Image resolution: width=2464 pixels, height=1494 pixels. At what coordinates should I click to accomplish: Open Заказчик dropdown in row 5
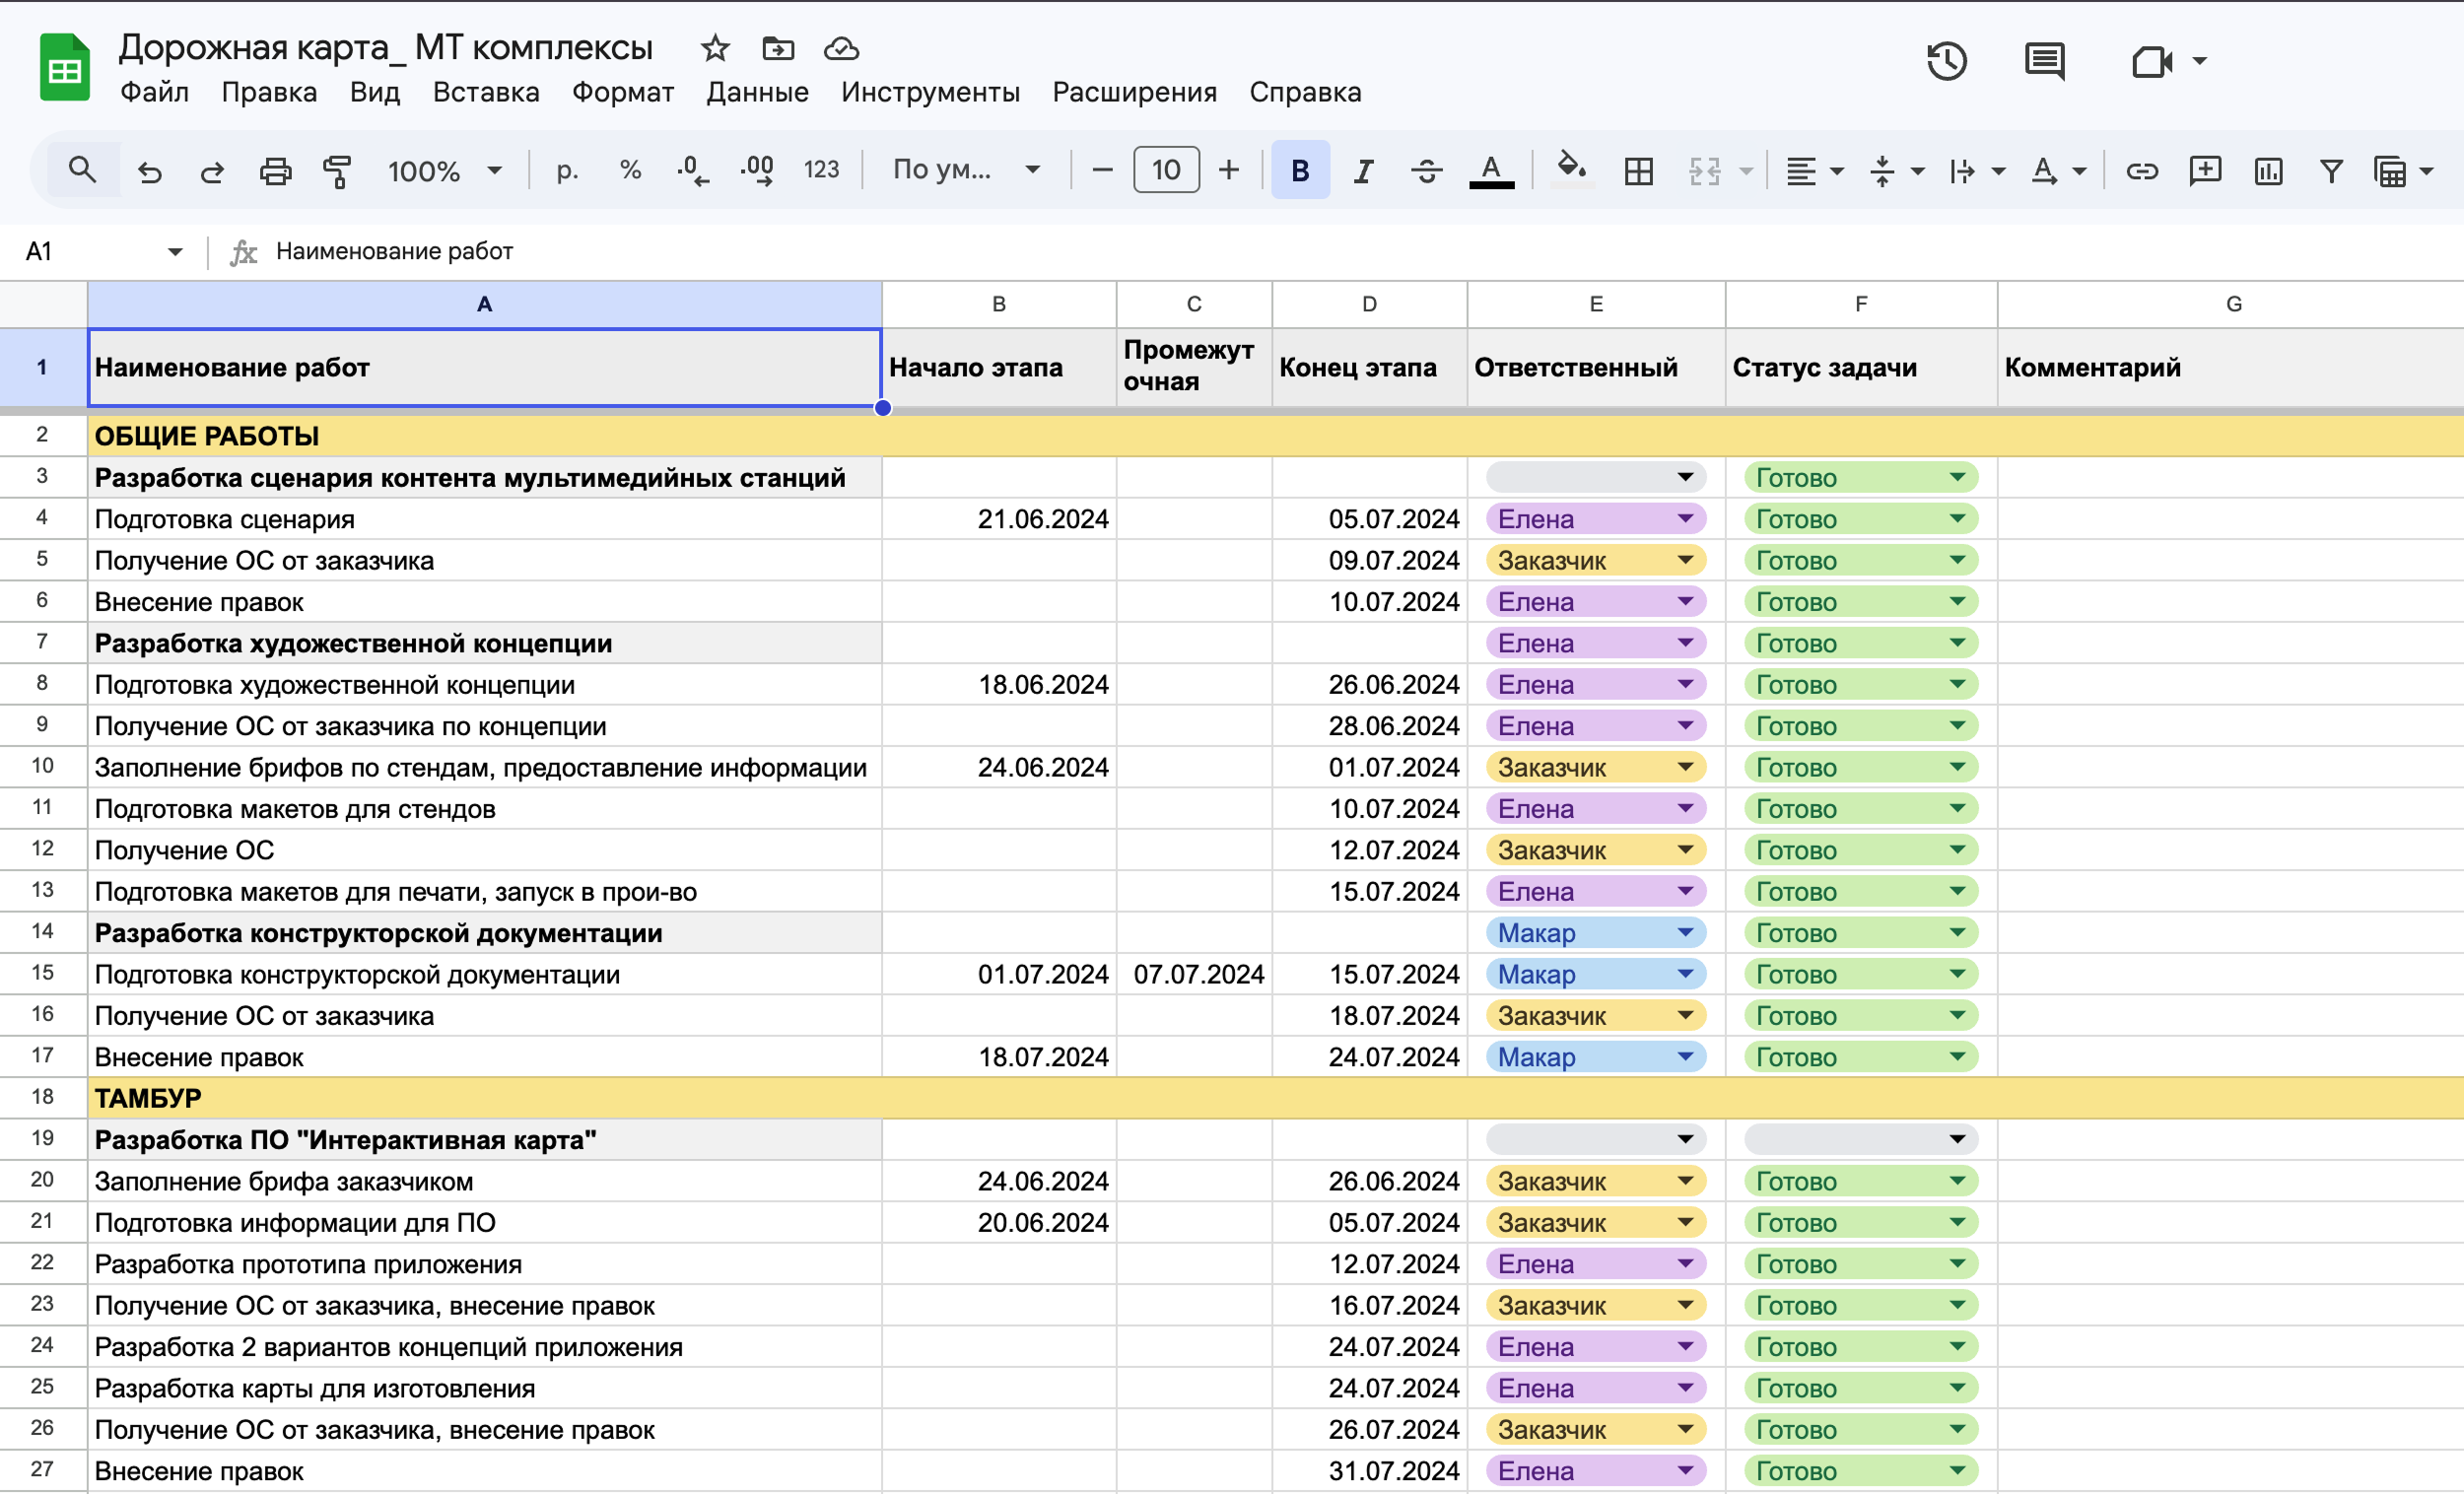click(x=1685, y=560)
